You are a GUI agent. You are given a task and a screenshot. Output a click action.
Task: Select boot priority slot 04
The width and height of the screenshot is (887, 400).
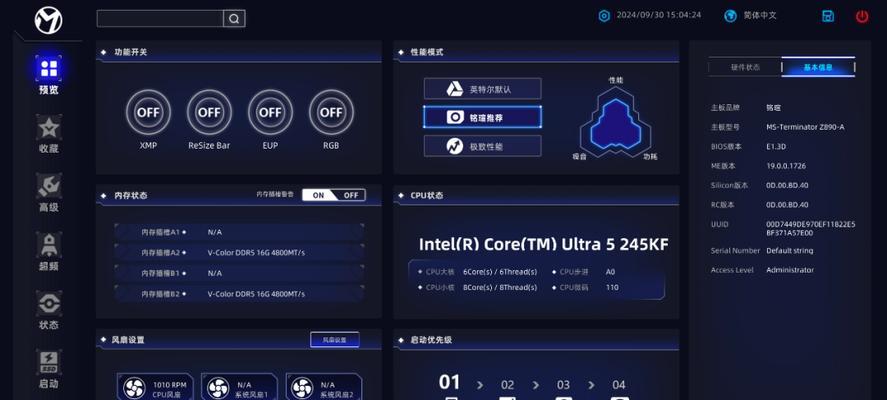619,385
